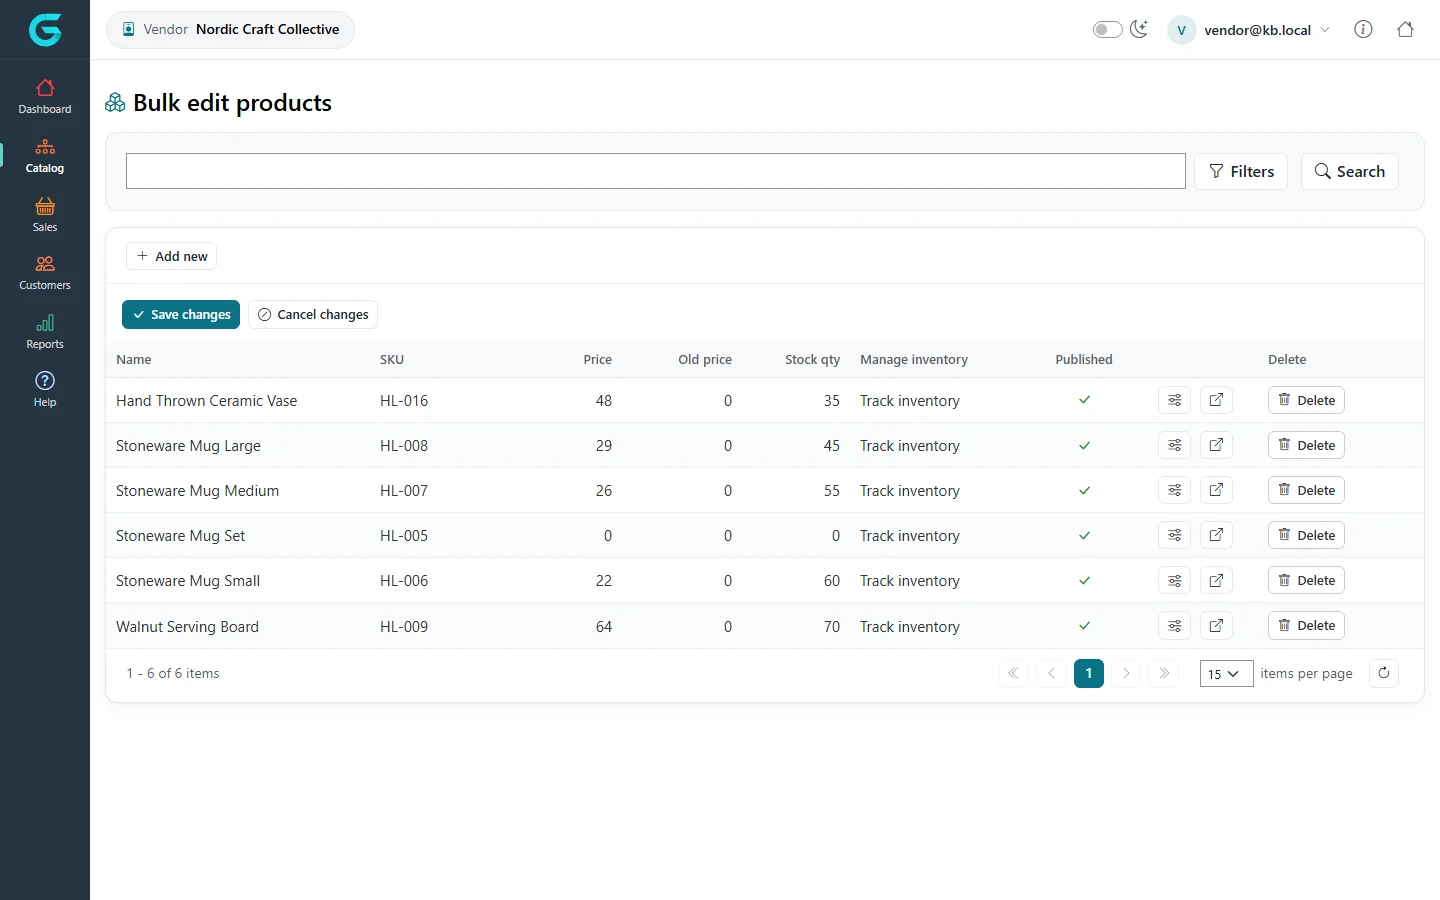Open the Dashboard sidebar section
Screen dimensions: 1440x900
pyautogui.click(x=45, y=97)
